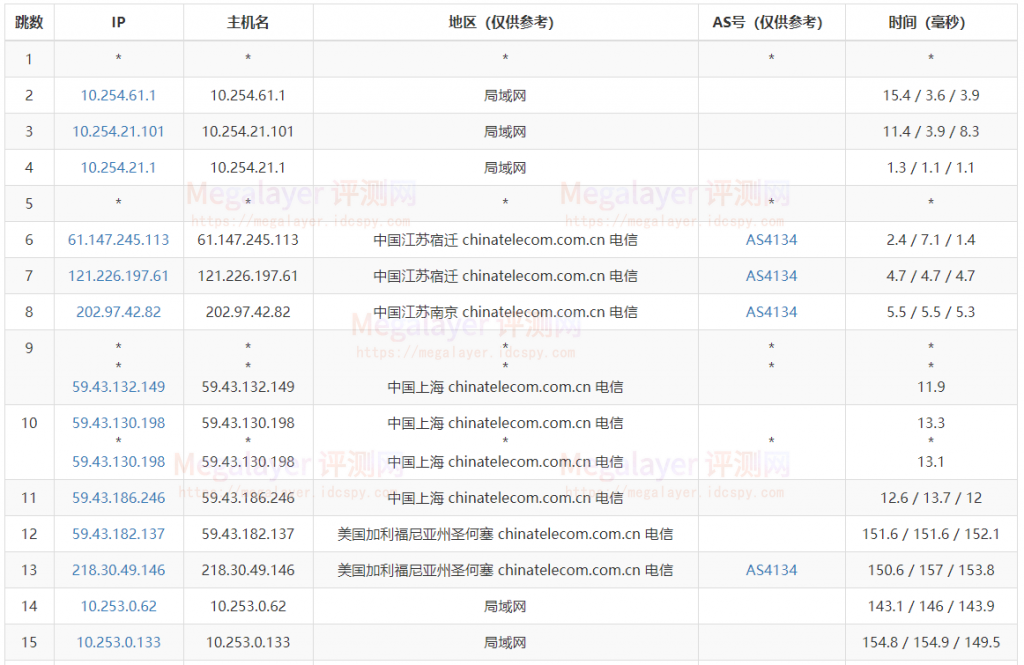Click time value 12.6 / 13.7 / 12

pyautogui.click(x=931, y=498)
